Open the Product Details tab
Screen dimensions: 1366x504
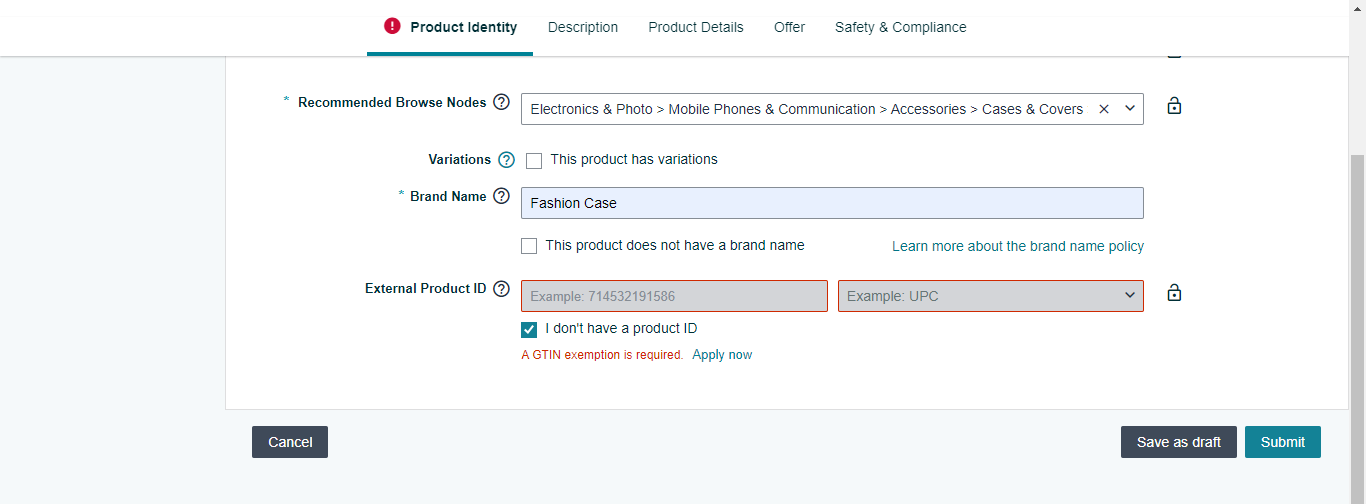point(696,27)
